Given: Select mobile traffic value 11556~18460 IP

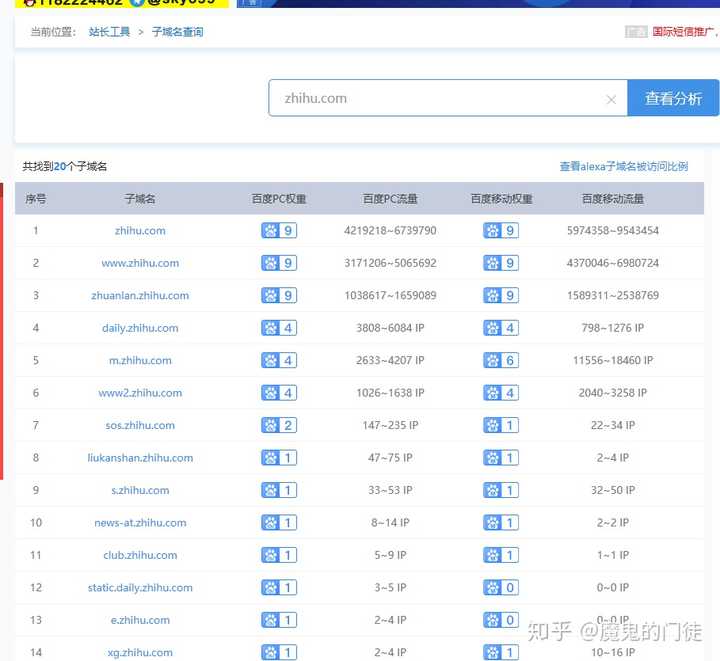Looking at the screenshot, I should pyautogui.click(x=613, y=360).
